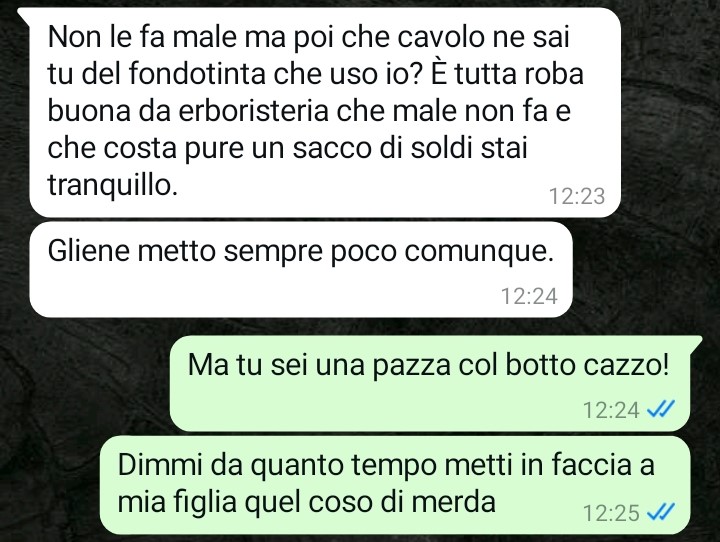Click the tail of the first incoming bubble

click(24, 14)
